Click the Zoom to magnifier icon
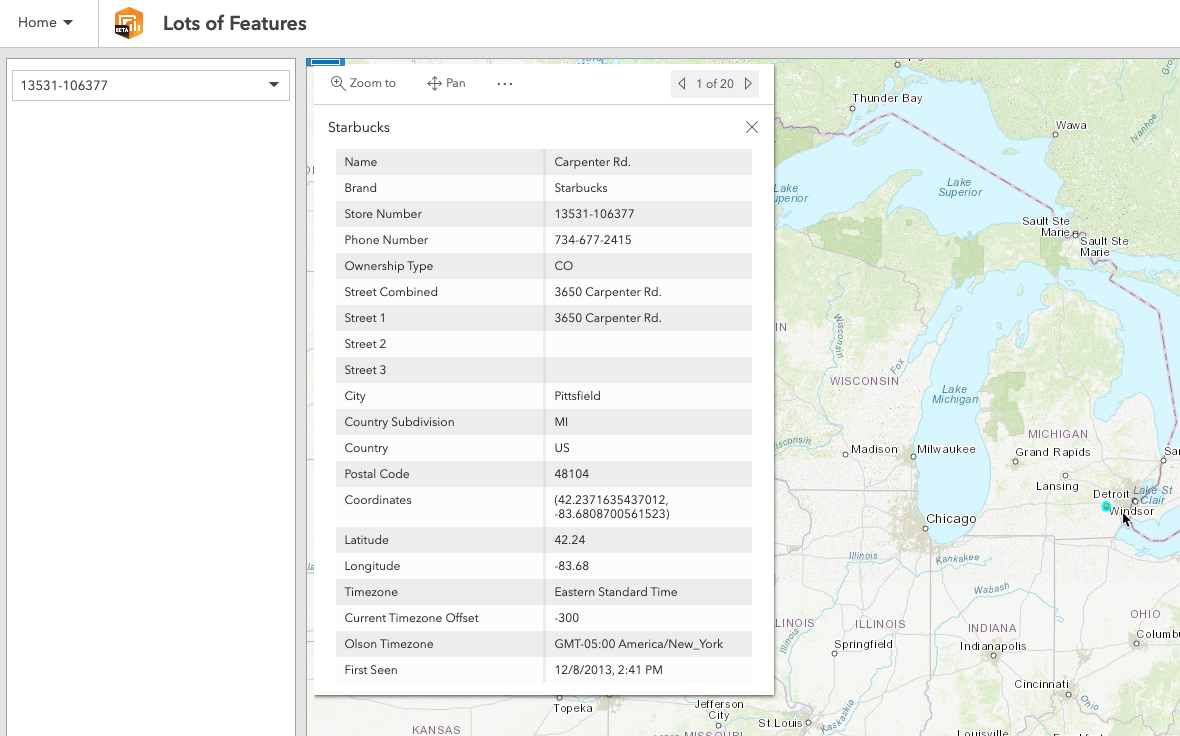1180x736 pixels. 338,83
